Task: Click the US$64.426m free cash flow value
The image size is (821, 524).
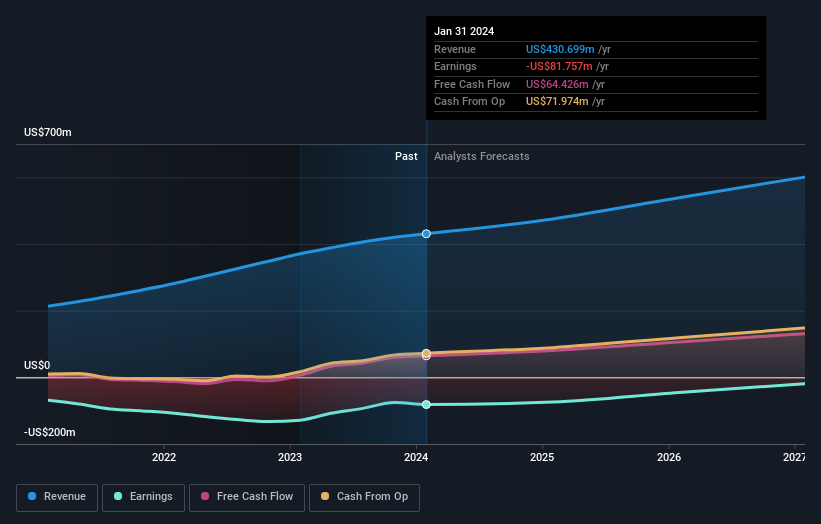Action: 557,84
